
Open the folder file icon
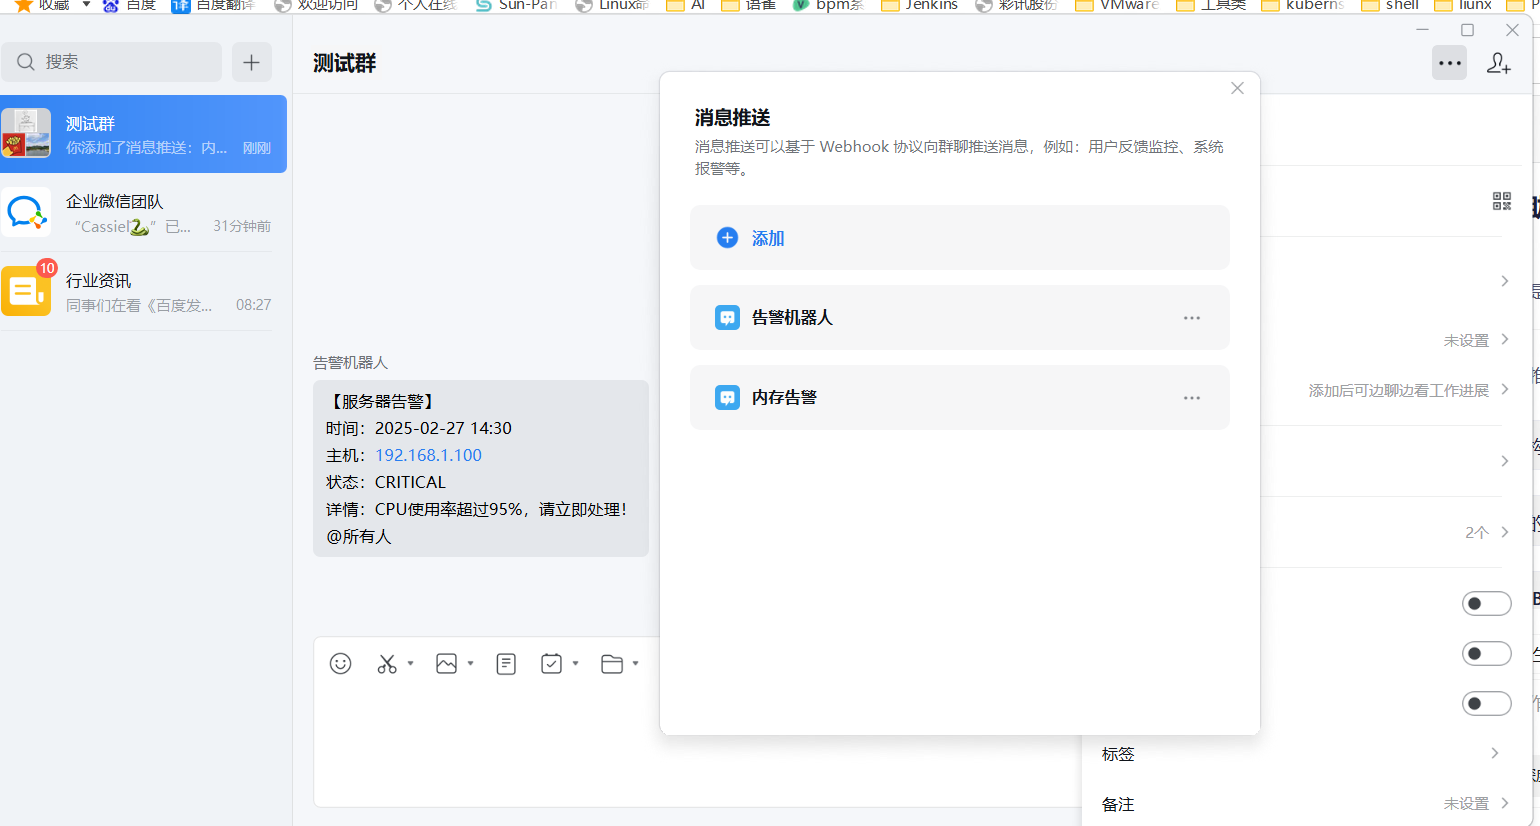[612, 664]
